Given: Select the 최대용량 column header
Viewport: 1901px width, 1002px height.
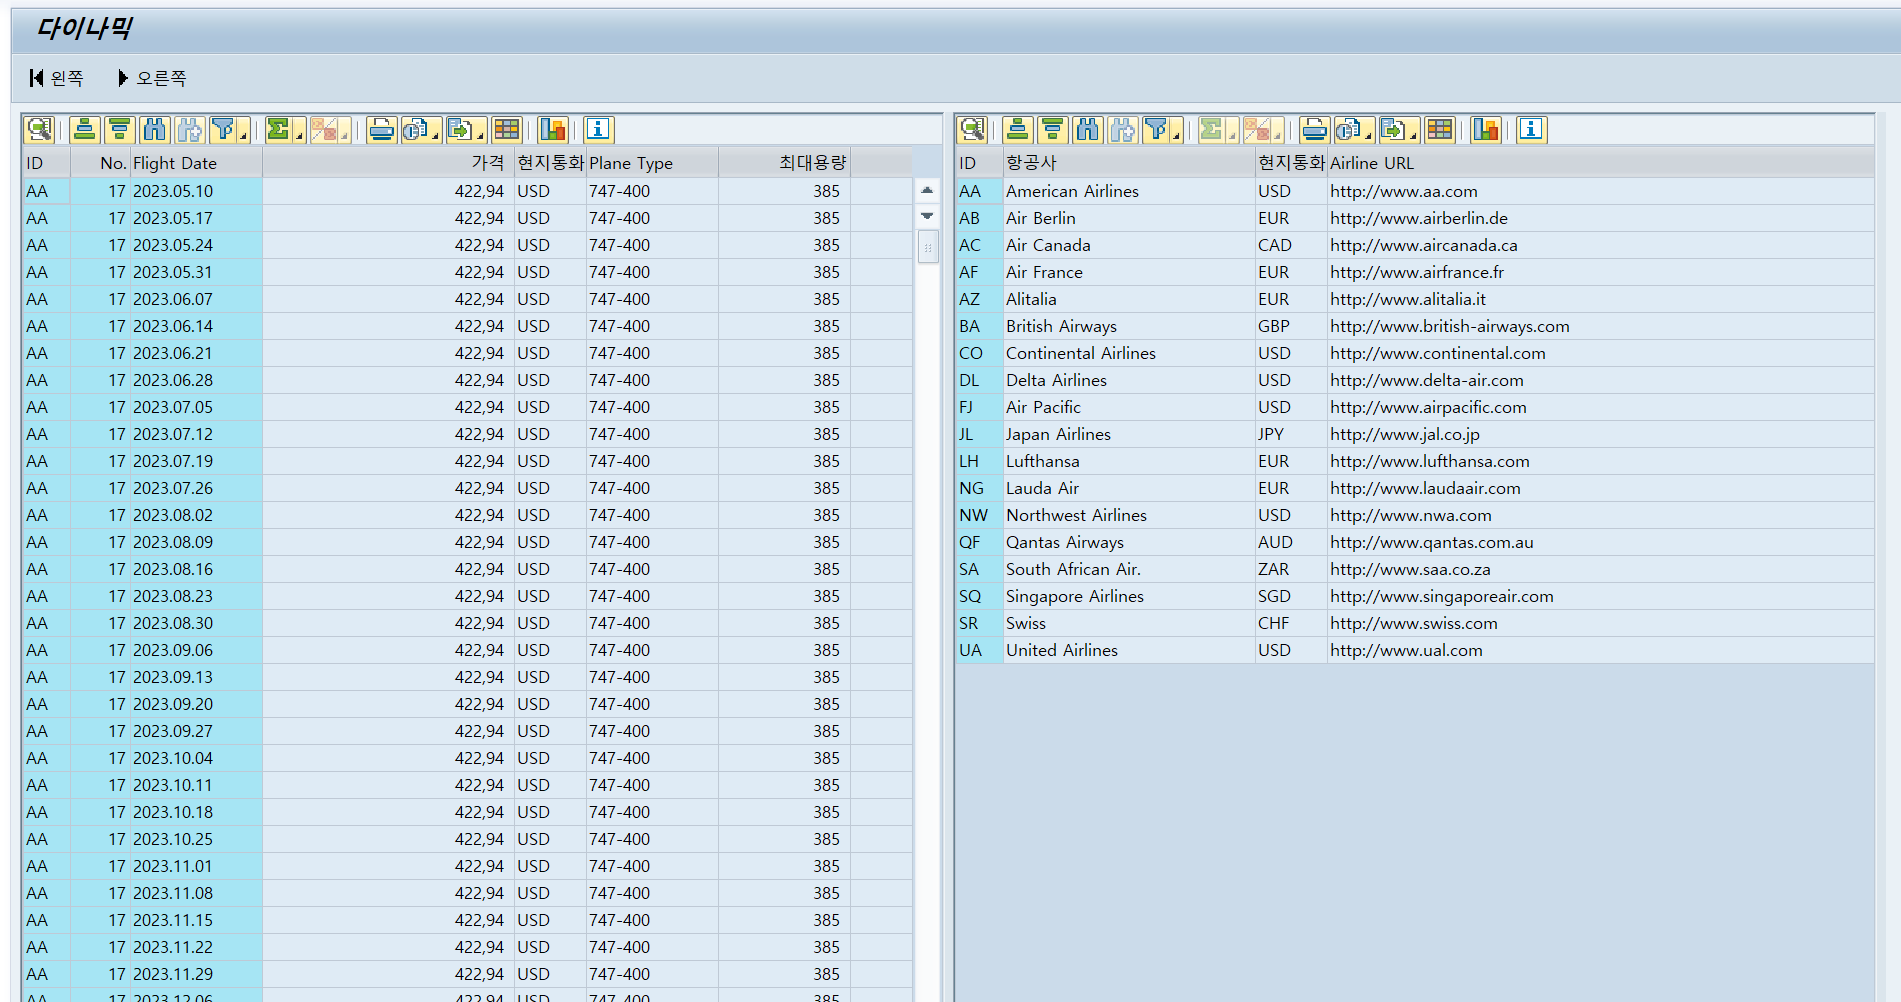Looking at the screenshot, I should (x=785, y=163).
